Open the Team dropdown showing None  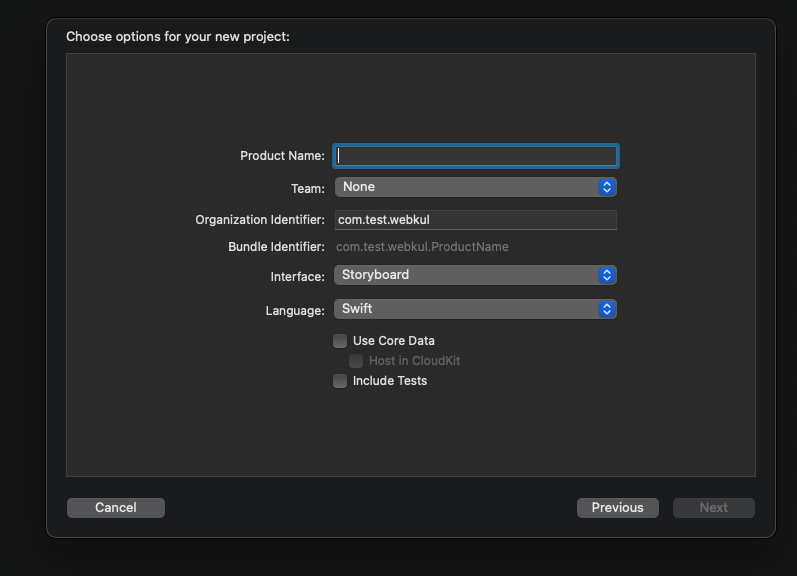[467, 187]
